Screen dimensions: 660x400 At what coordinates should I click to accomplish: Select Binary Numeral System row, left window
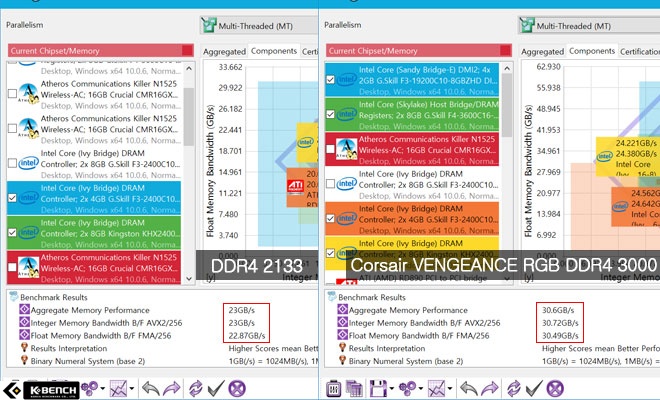point(162,361)
